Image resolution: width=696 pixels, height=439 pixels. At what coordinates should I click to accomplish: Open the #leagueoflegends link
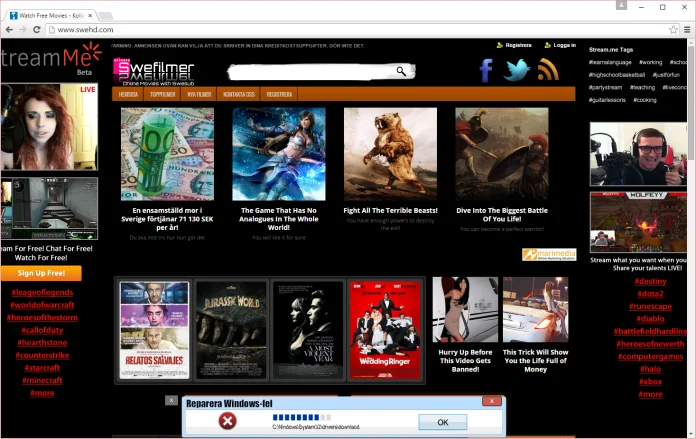(42, 293)
